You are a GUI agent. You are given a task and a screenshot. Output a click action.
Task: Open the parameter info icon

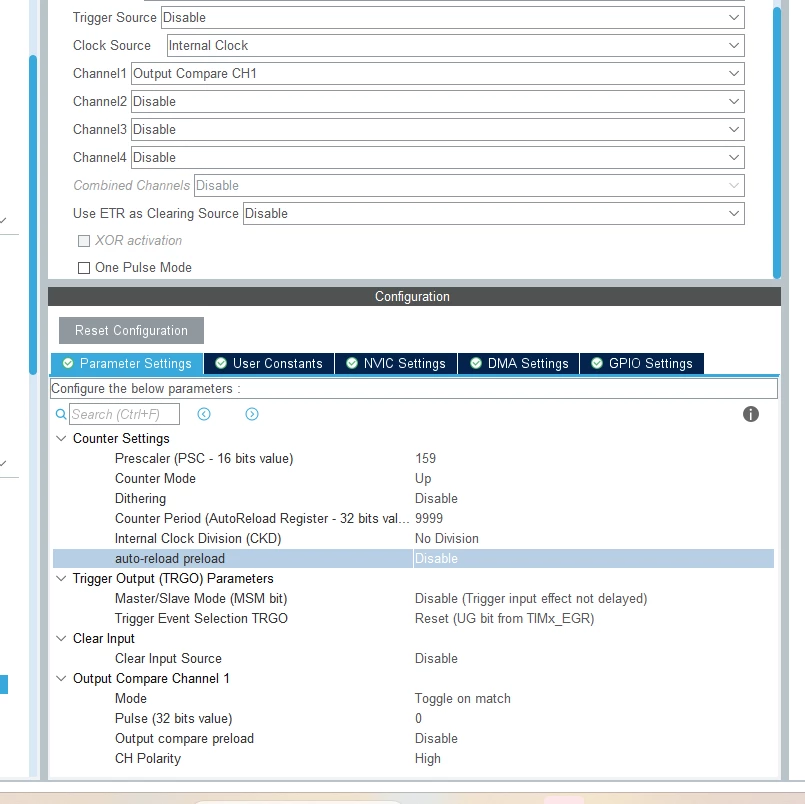751,414
